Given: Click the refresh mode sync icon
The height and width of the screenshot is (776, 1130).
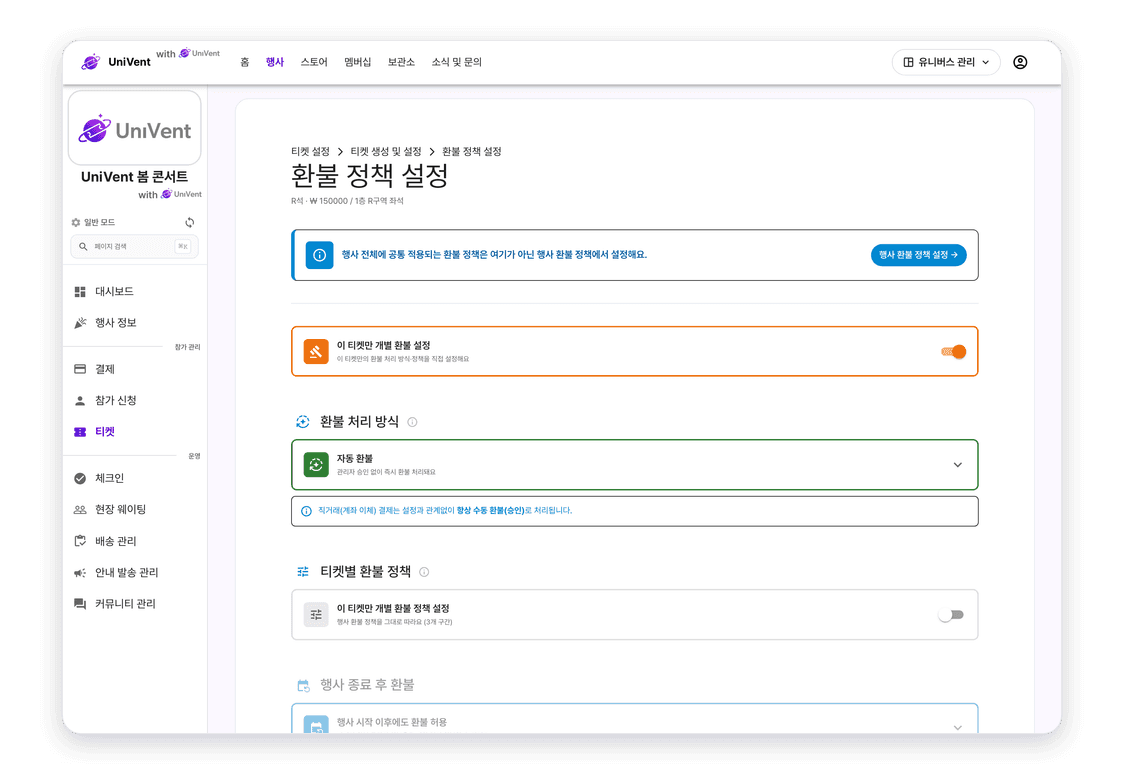Looking at the screenshot, I should [190, 222].
